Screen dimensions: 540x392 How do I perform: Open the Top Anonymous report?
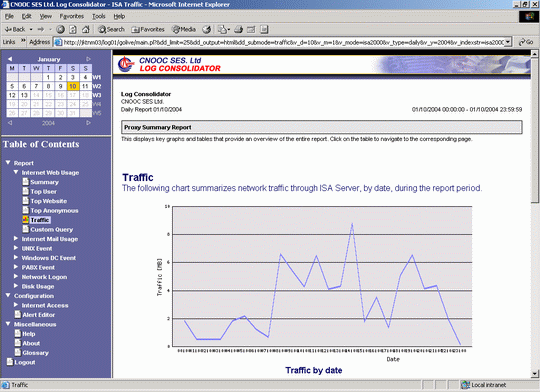(54, 210)
